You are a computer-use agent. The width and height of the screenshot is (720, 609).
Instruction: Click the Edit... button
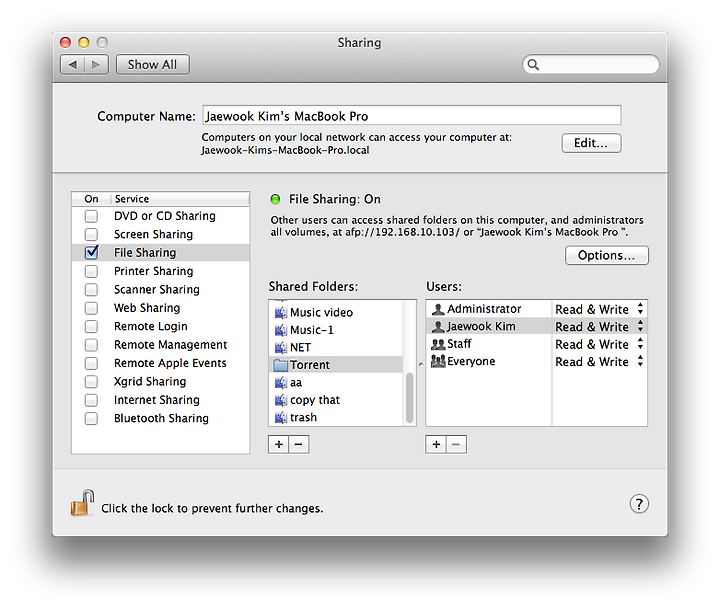pos(591,143)
